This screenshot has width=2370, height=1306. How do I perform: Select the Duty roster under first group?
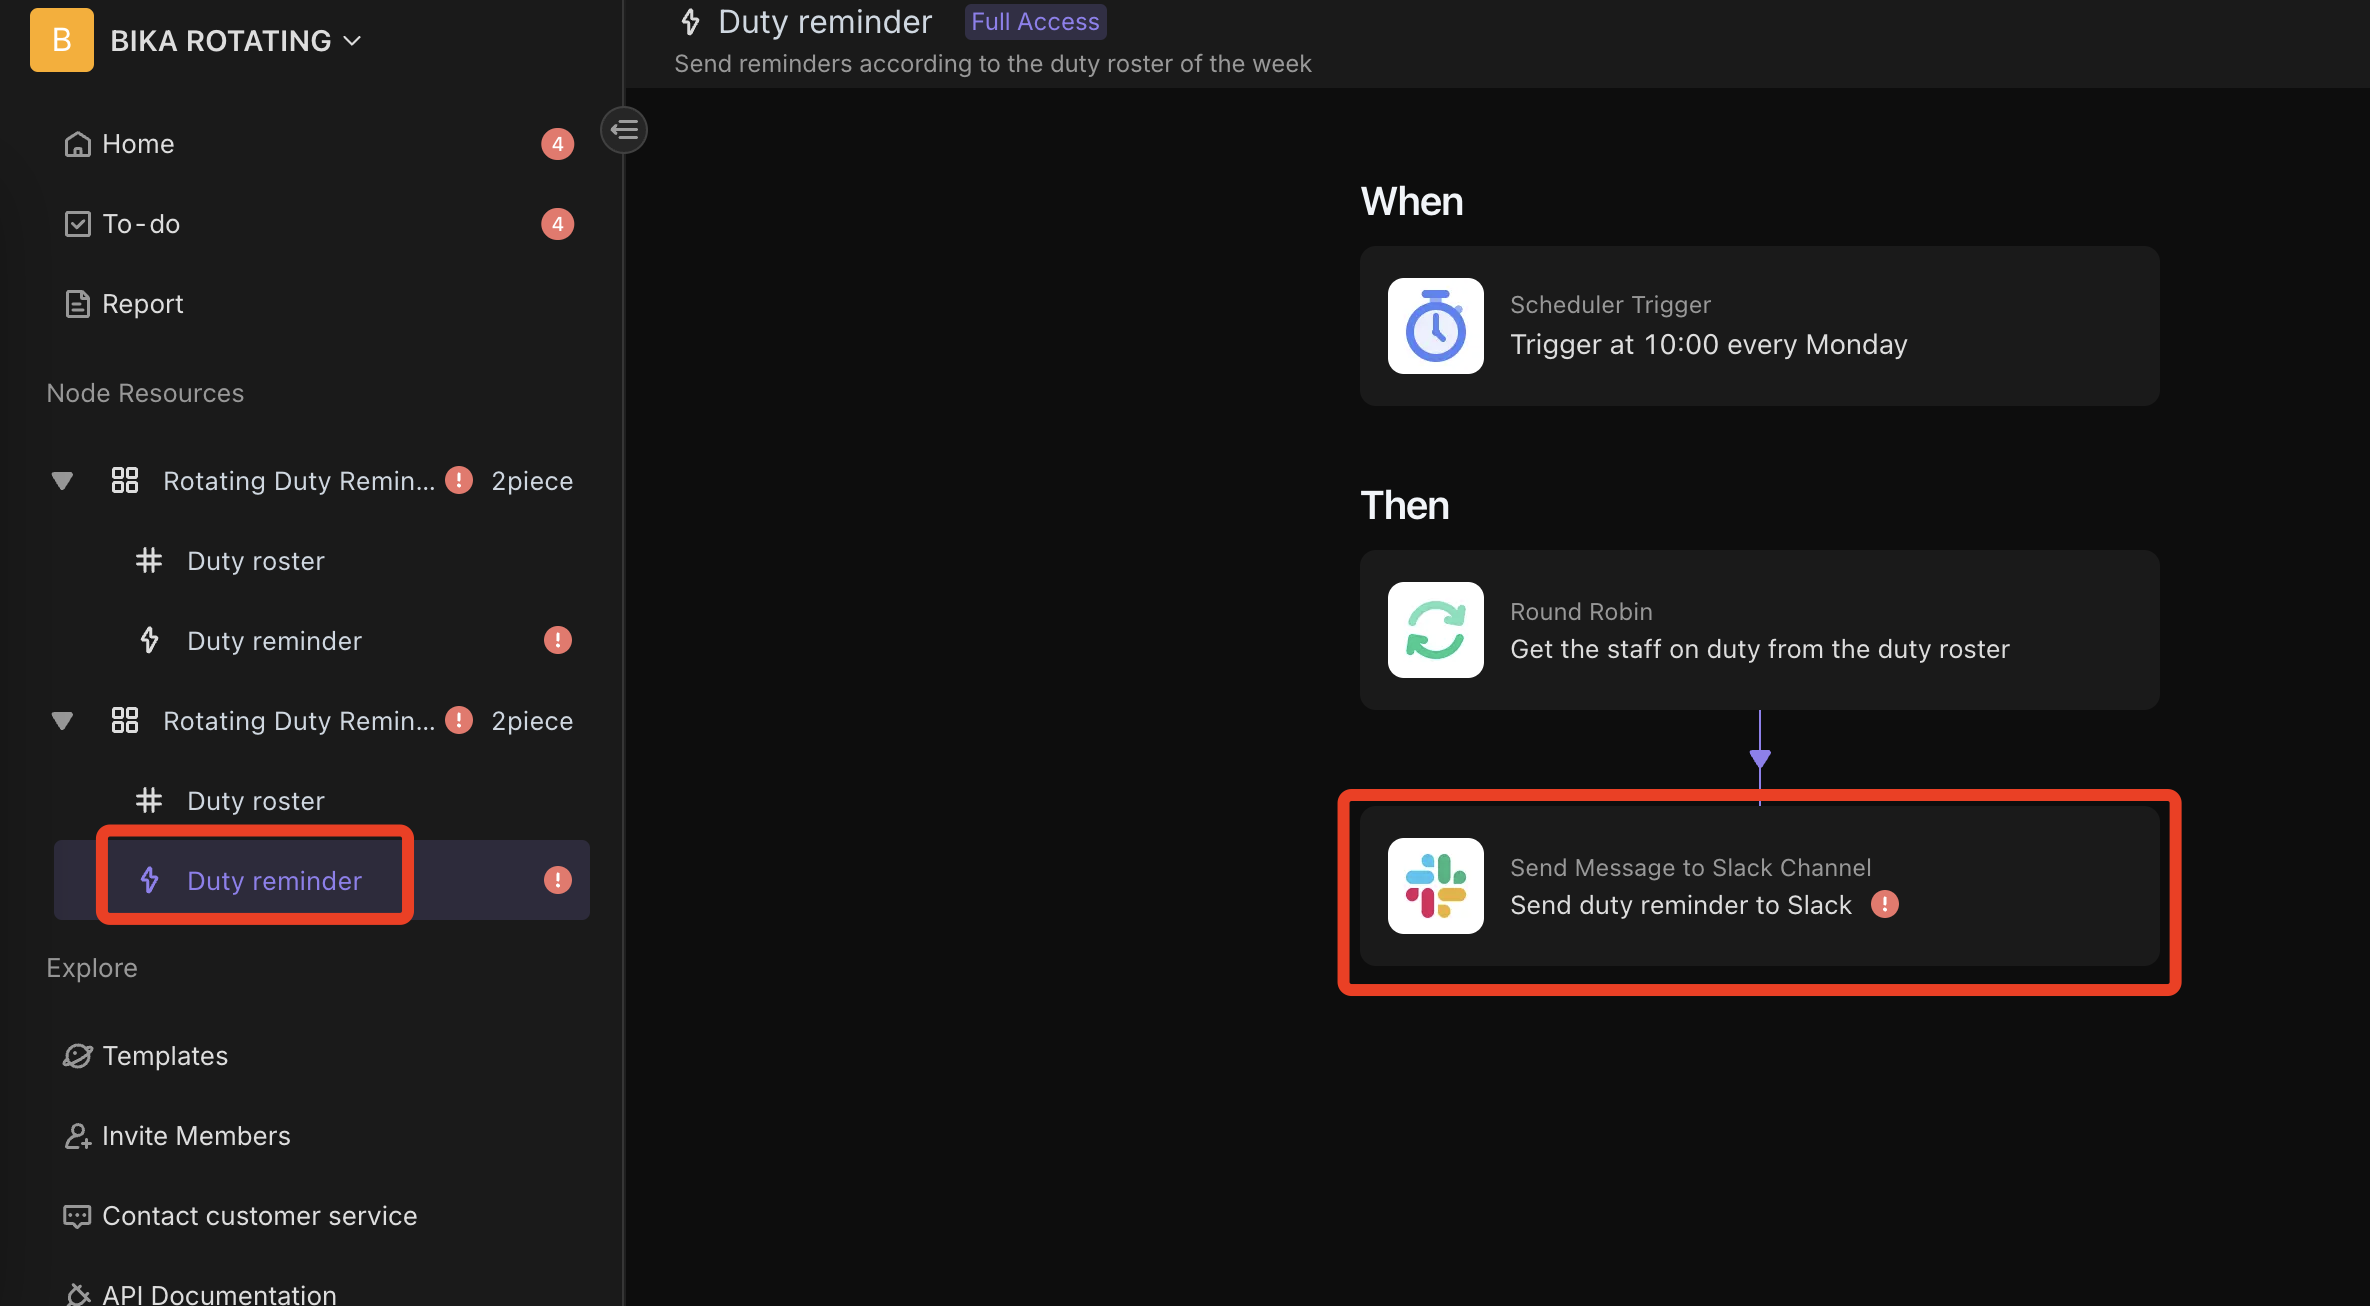coord(254,560)
